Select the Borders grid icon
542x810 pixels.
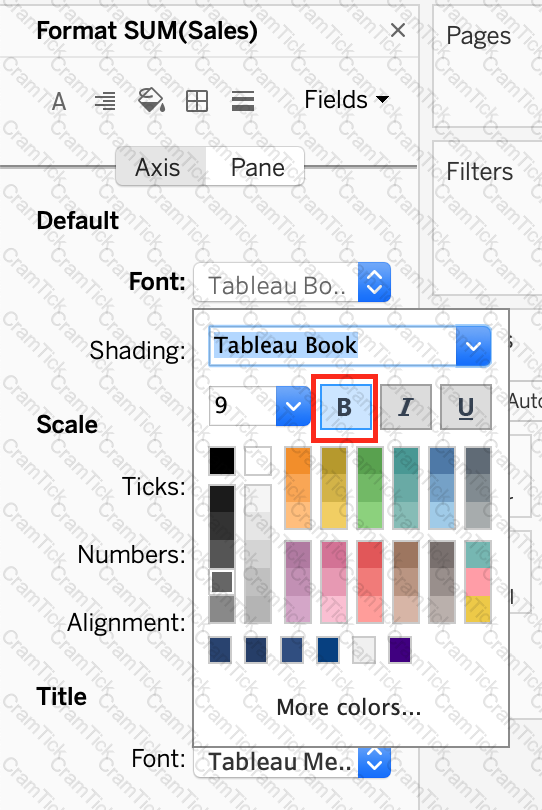pos(197,101)
